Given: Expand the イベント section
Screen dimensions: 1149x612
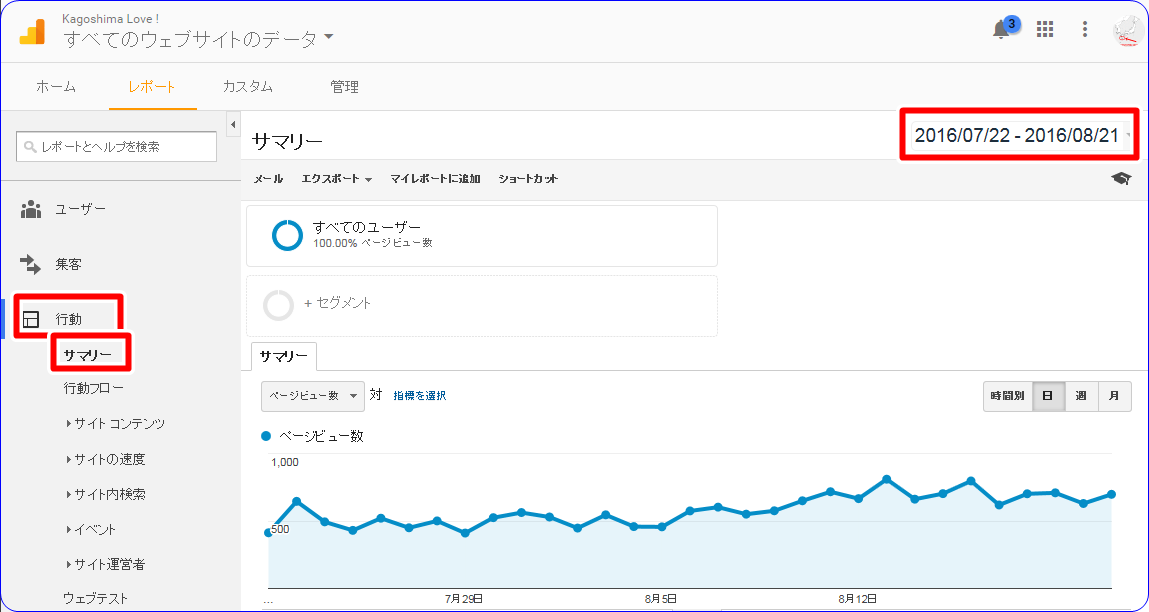Looking at the screenshot, I should pyautogui.click(x=91, y=529).
